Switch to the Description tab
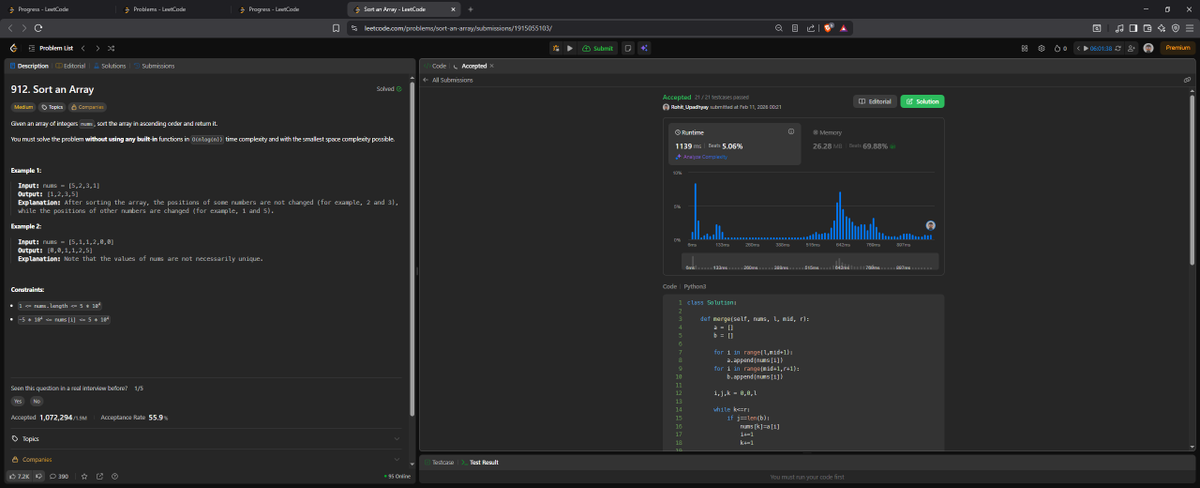This screenshot has width=1200, height=488. [x=29, y=66]
